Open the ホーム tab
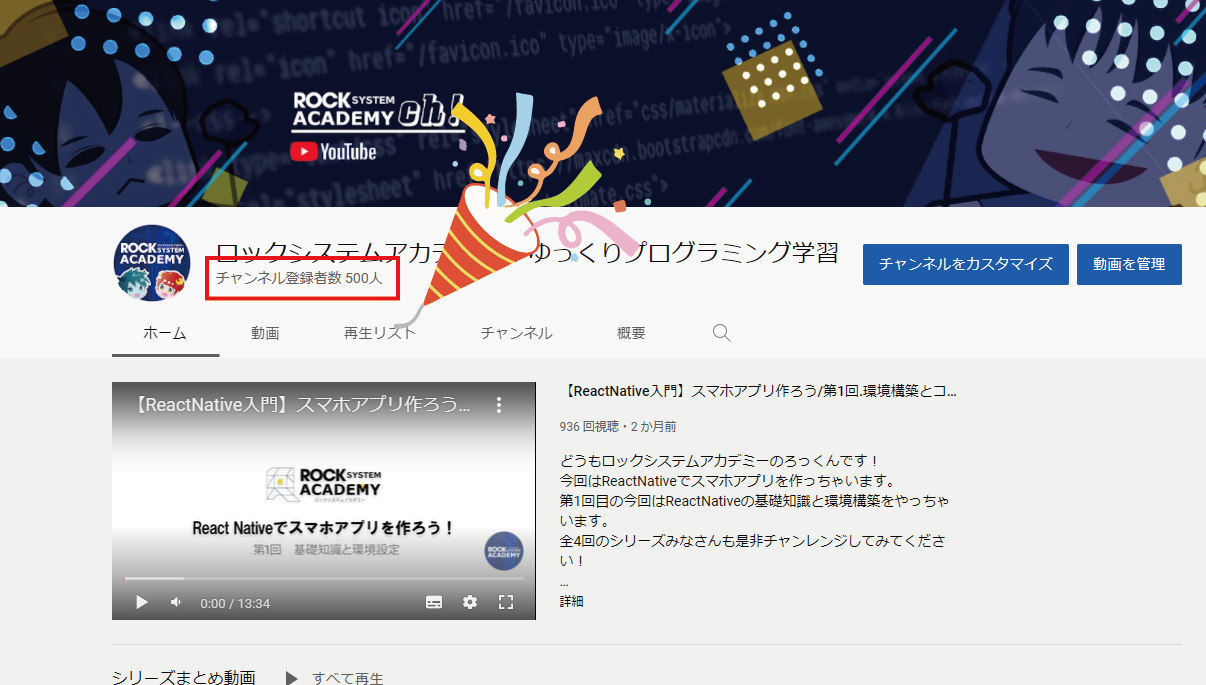The width and height of the screenshot is (1206, 685). [165, 333]
